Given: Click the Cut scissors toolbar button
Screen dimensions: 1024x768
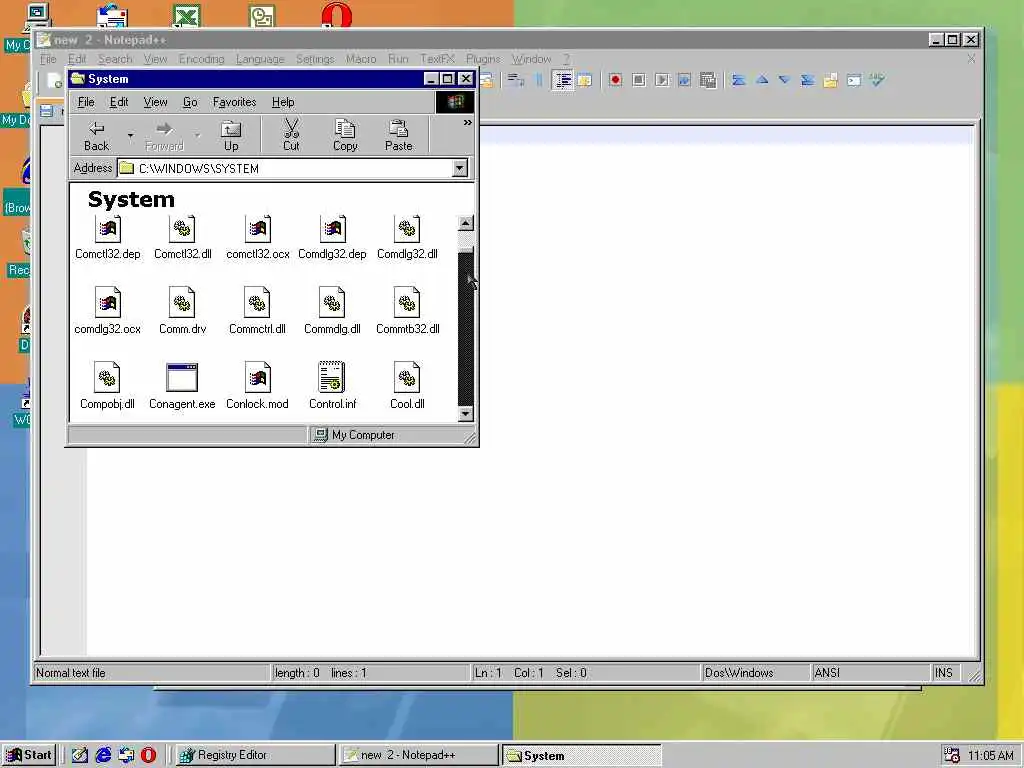Looking at the screenshot, I should 291,136.
